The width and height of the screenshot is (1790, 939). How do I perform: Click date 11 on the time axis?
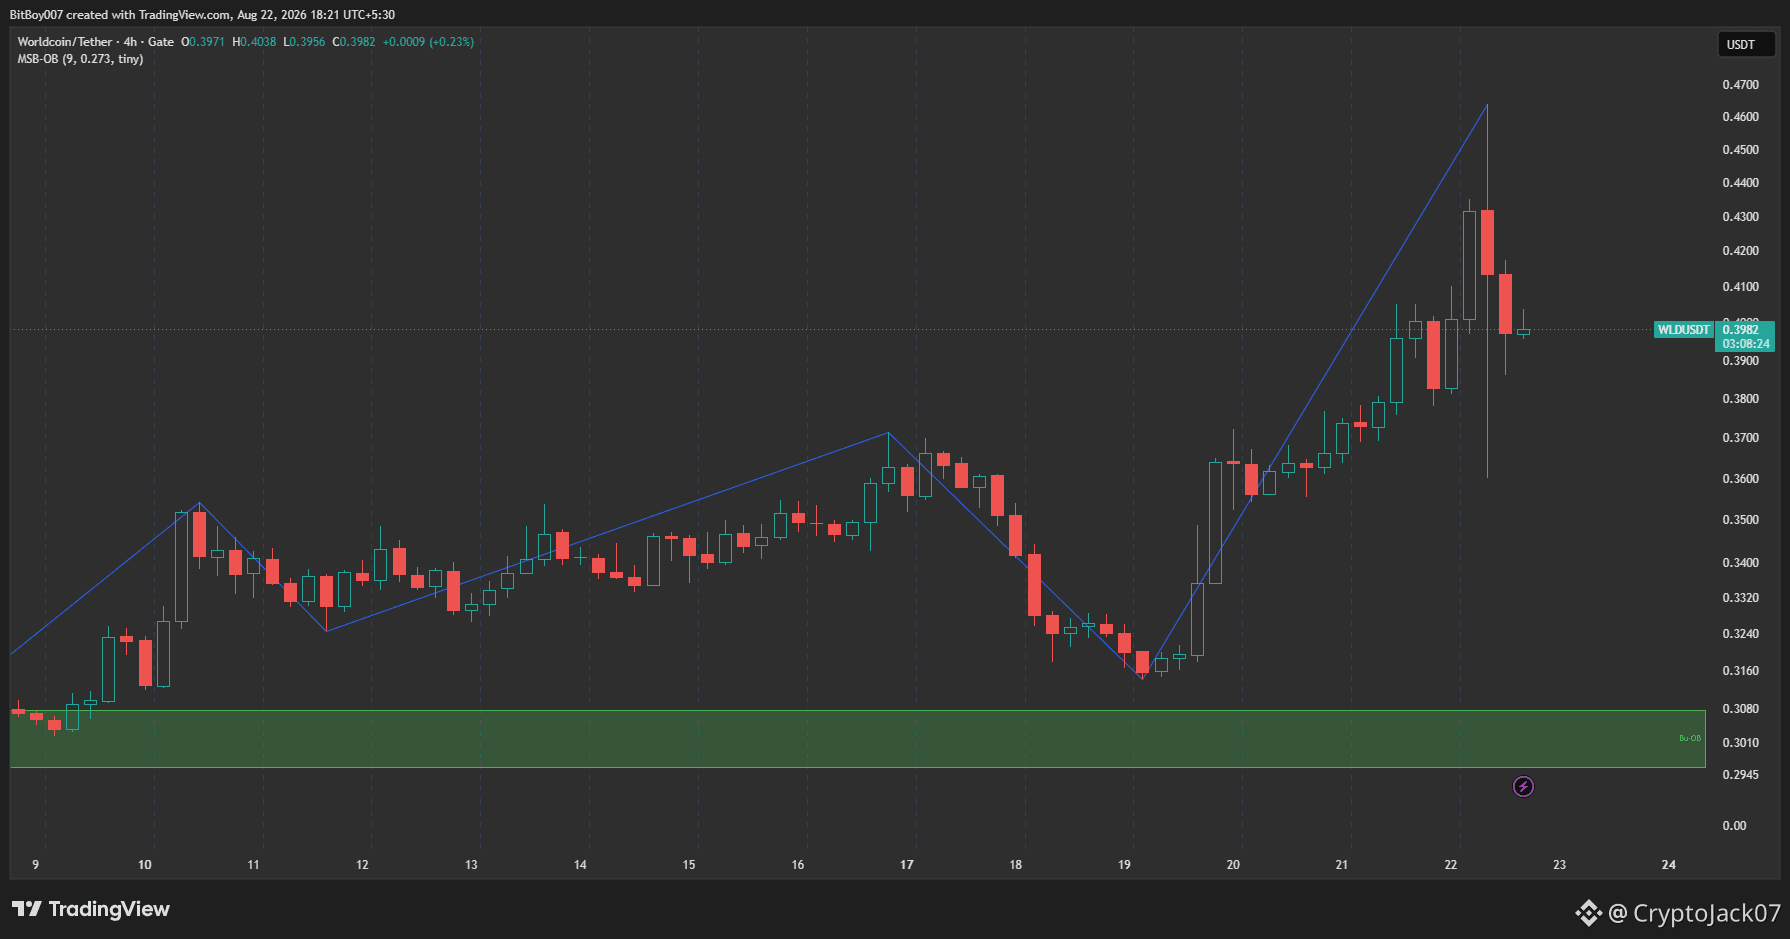tap(253, 865)
